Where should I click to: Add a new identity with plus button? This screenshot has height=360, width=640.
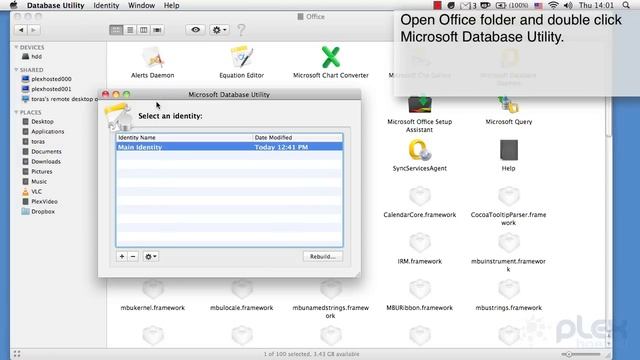pyautogui.click(x=122, y=256)
